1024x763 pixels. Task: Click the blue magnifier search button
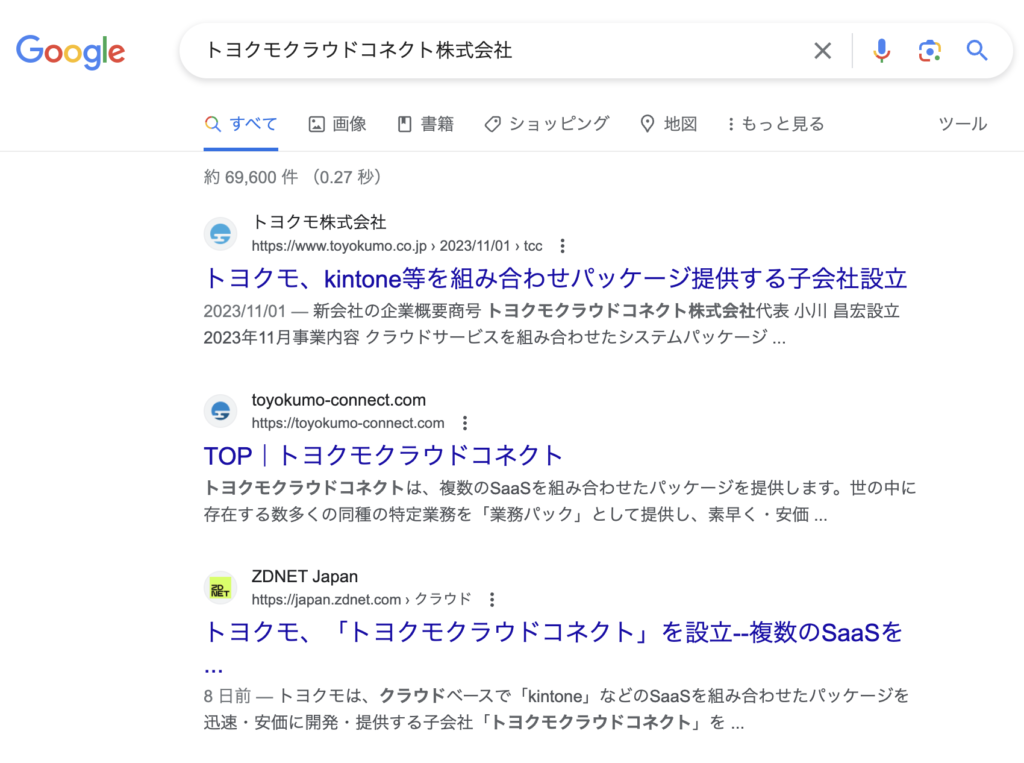click(977, 51)
